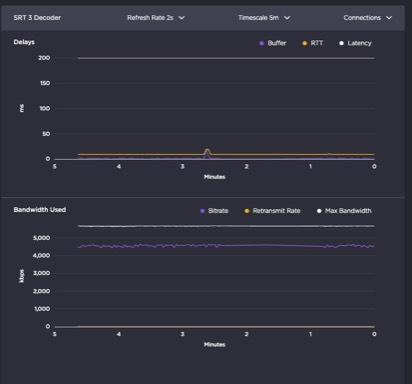Toggle the Buffer series in Delays legend
Image resolution: width=412 pixels, height=384 pixels.
pyautogui.click(x=273, y=43)
